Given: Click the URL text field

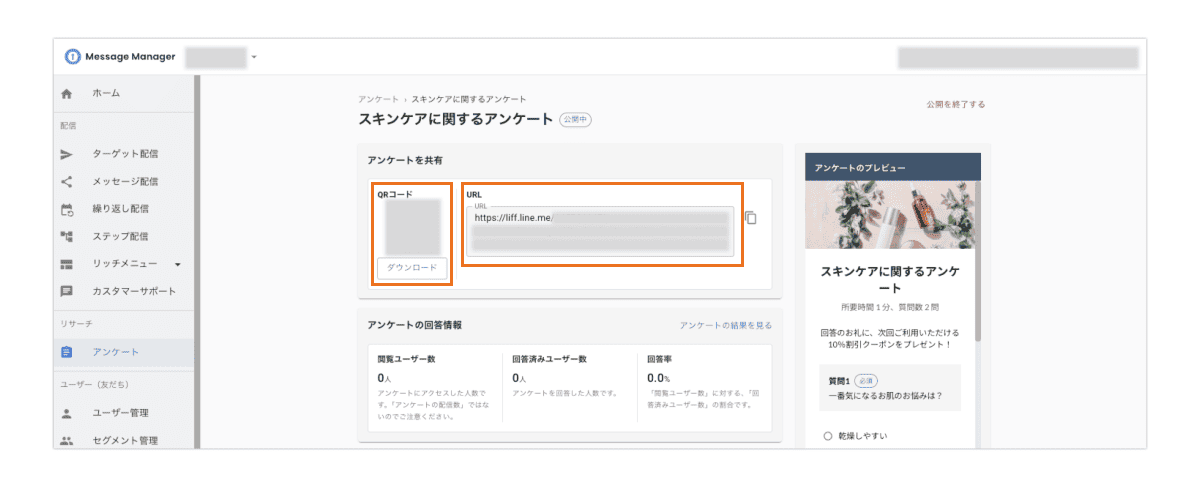Looking at the screenshot, I should tap(601, 231).
